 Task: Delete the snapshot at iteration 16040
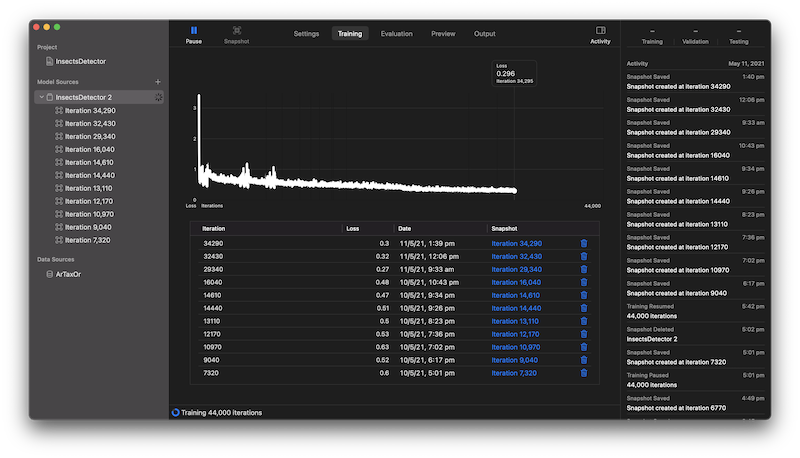pos(584,282)
